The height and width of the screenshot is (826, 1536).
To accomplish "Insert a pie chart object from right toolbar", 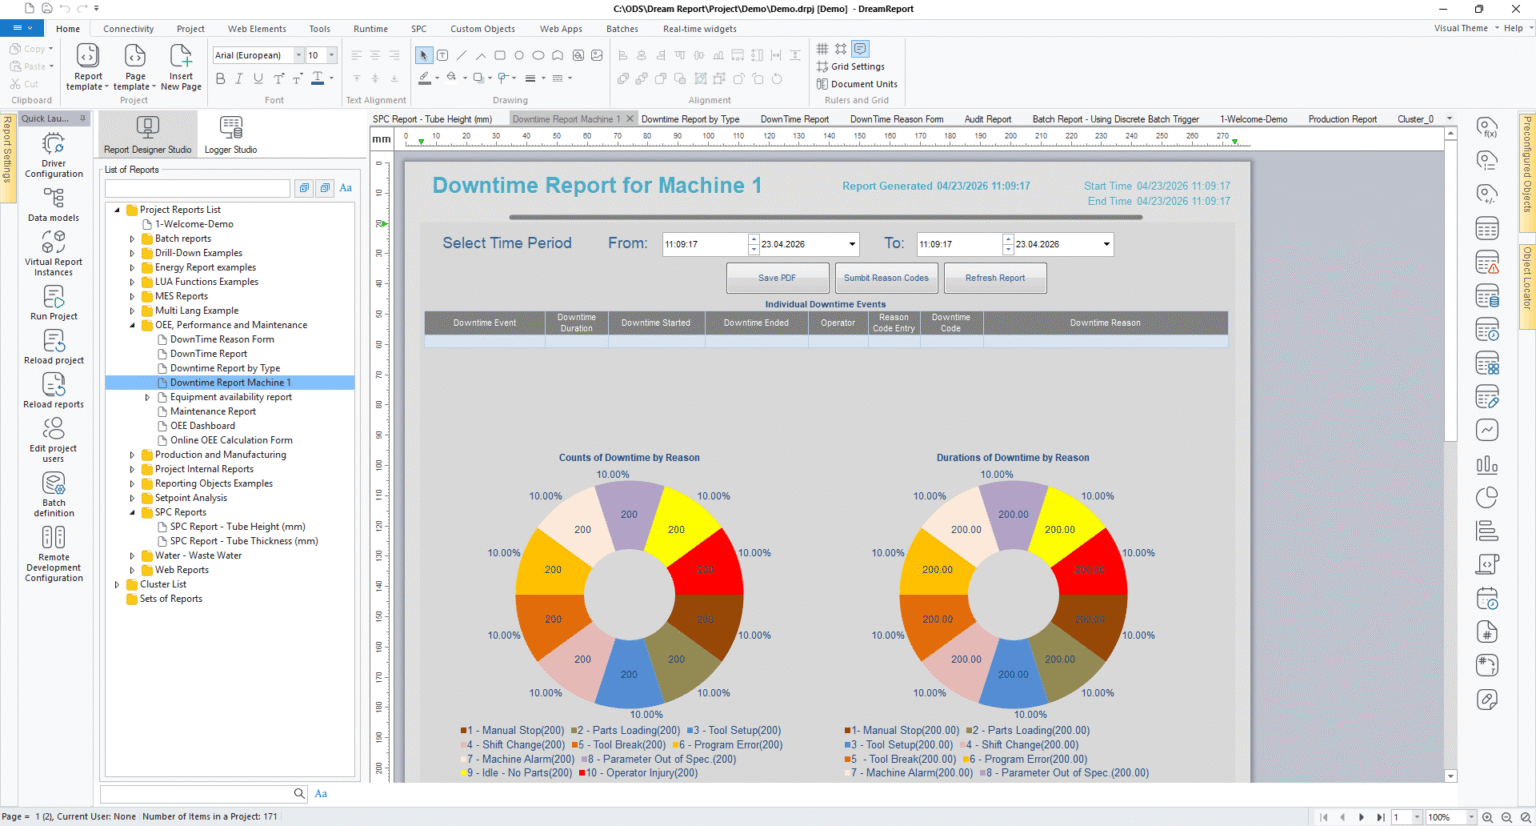I will click(1487, 497).
